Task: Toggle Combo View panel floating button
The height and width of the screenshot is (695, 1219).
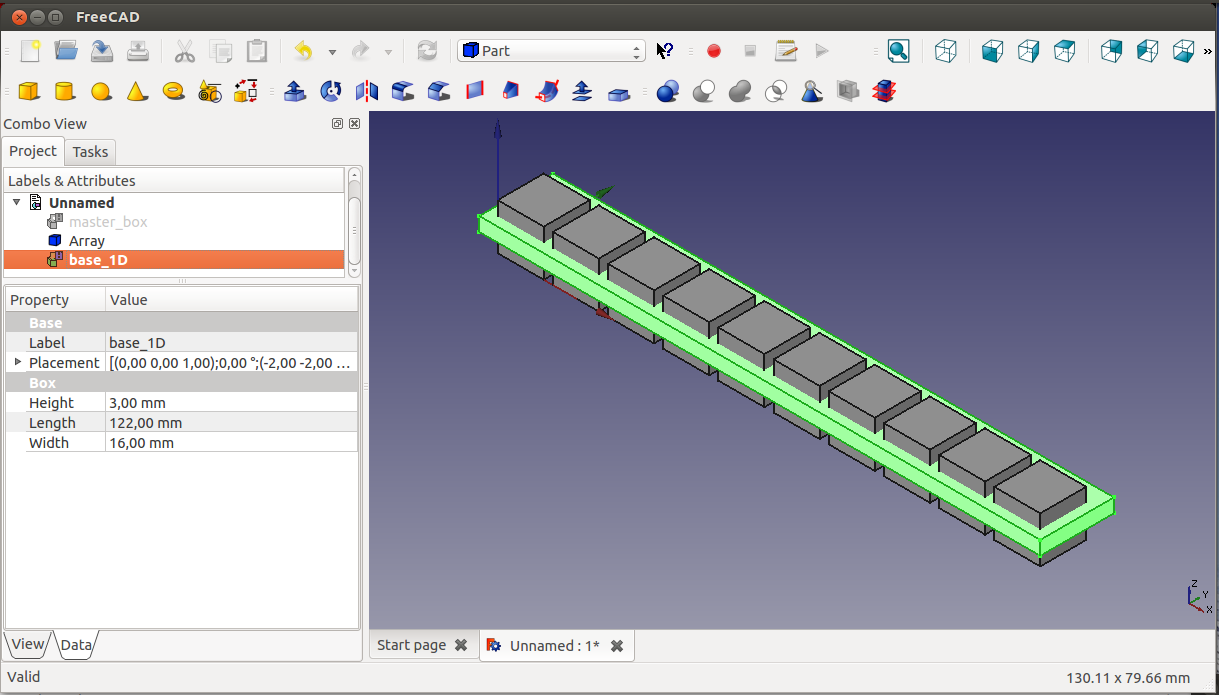Action: pyautogui.click(x=337, y=124)
